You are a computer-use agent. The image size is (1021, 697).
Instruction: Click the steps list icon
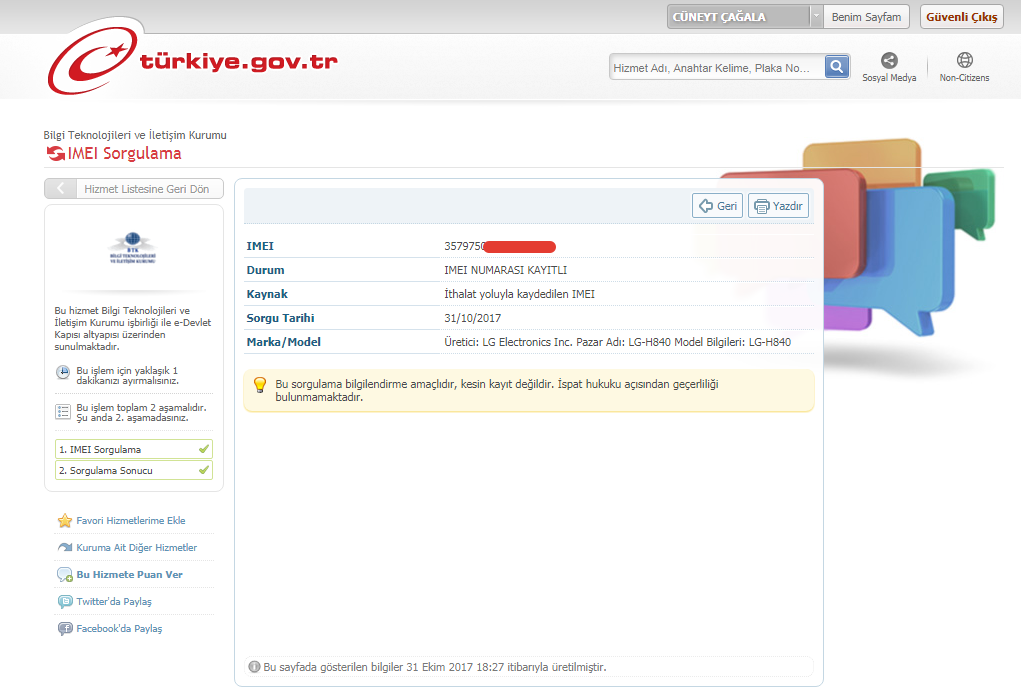(x=63, y=411)
